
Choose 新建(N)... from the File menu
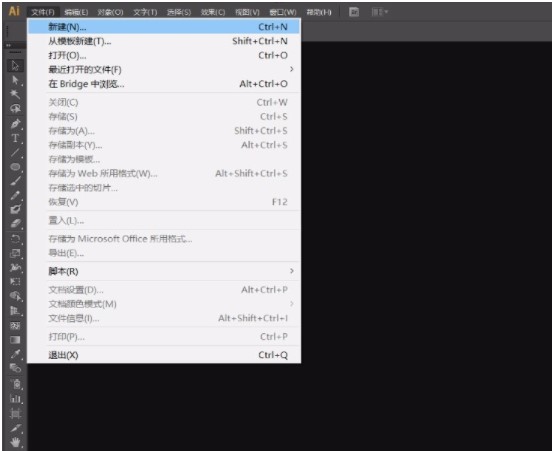[164, 27]
